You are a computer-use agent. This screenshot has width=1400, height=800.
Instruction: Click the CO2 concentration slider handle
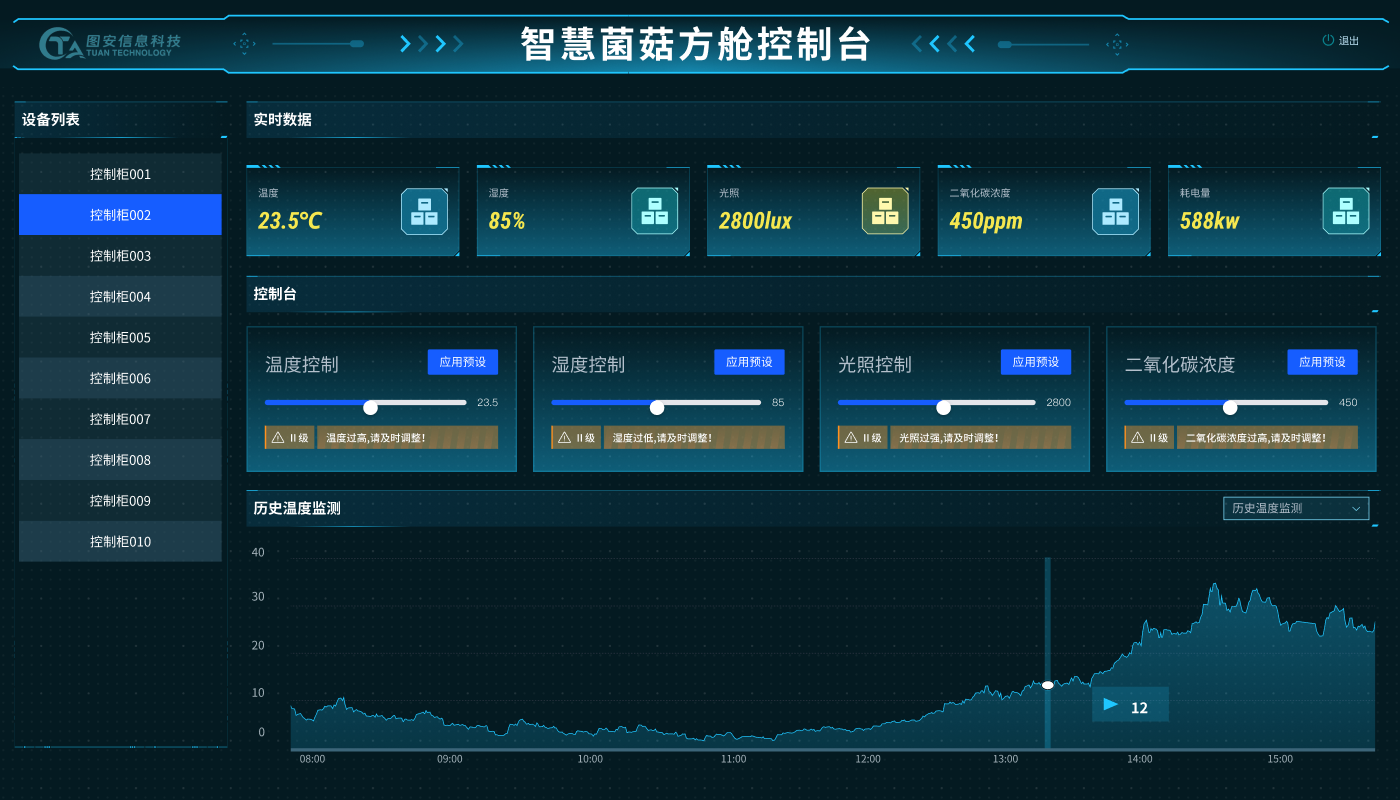point(1230,407)
